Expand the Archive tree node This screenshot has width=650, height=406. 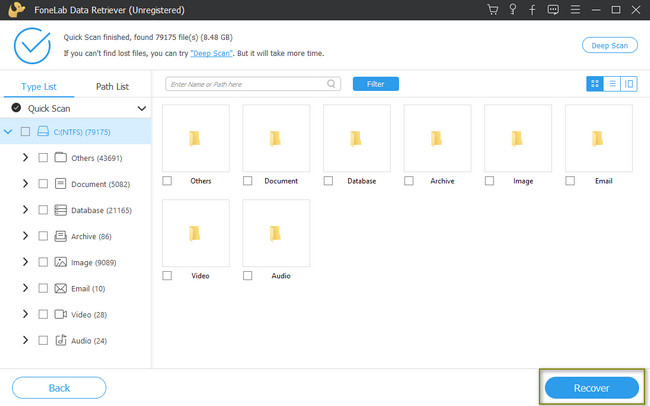(25, 236)
